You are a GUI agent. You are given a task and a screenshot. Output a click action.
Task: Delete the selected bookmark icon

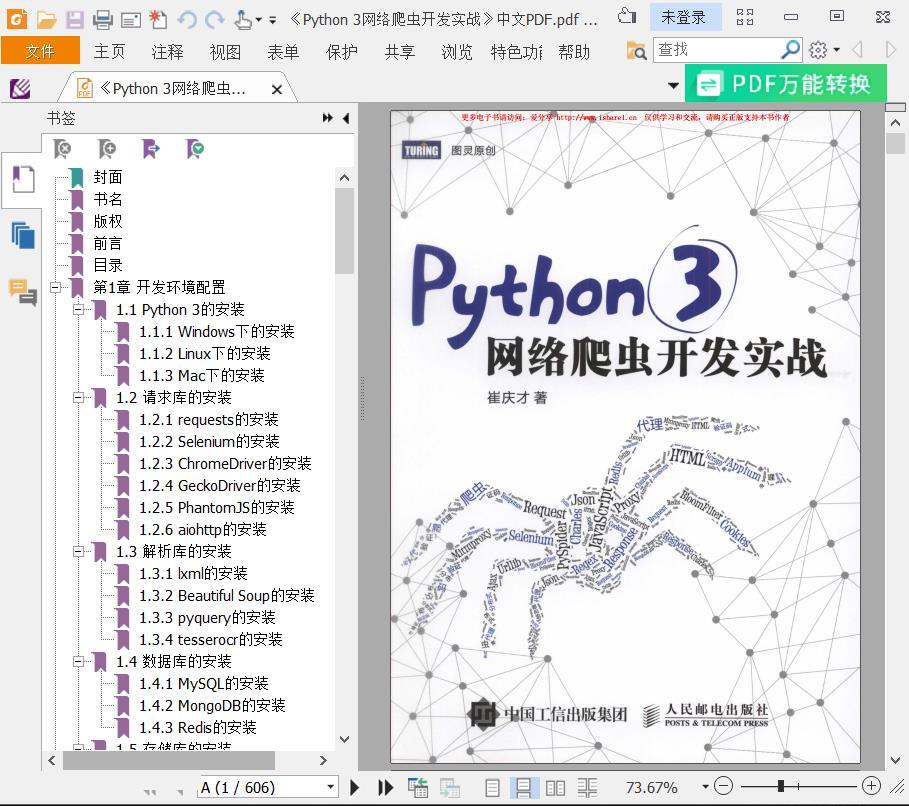(x=62, y=149)
